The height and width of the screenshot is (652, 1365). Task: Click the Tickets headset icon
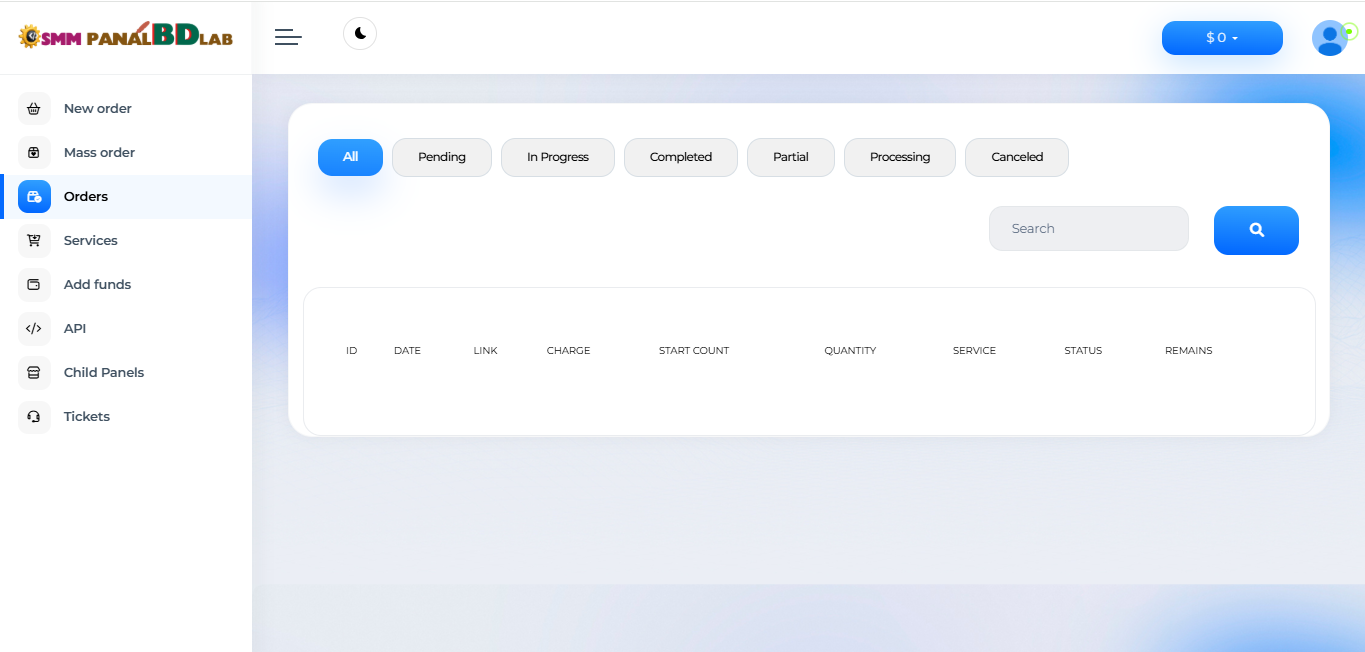pos(34,417)
